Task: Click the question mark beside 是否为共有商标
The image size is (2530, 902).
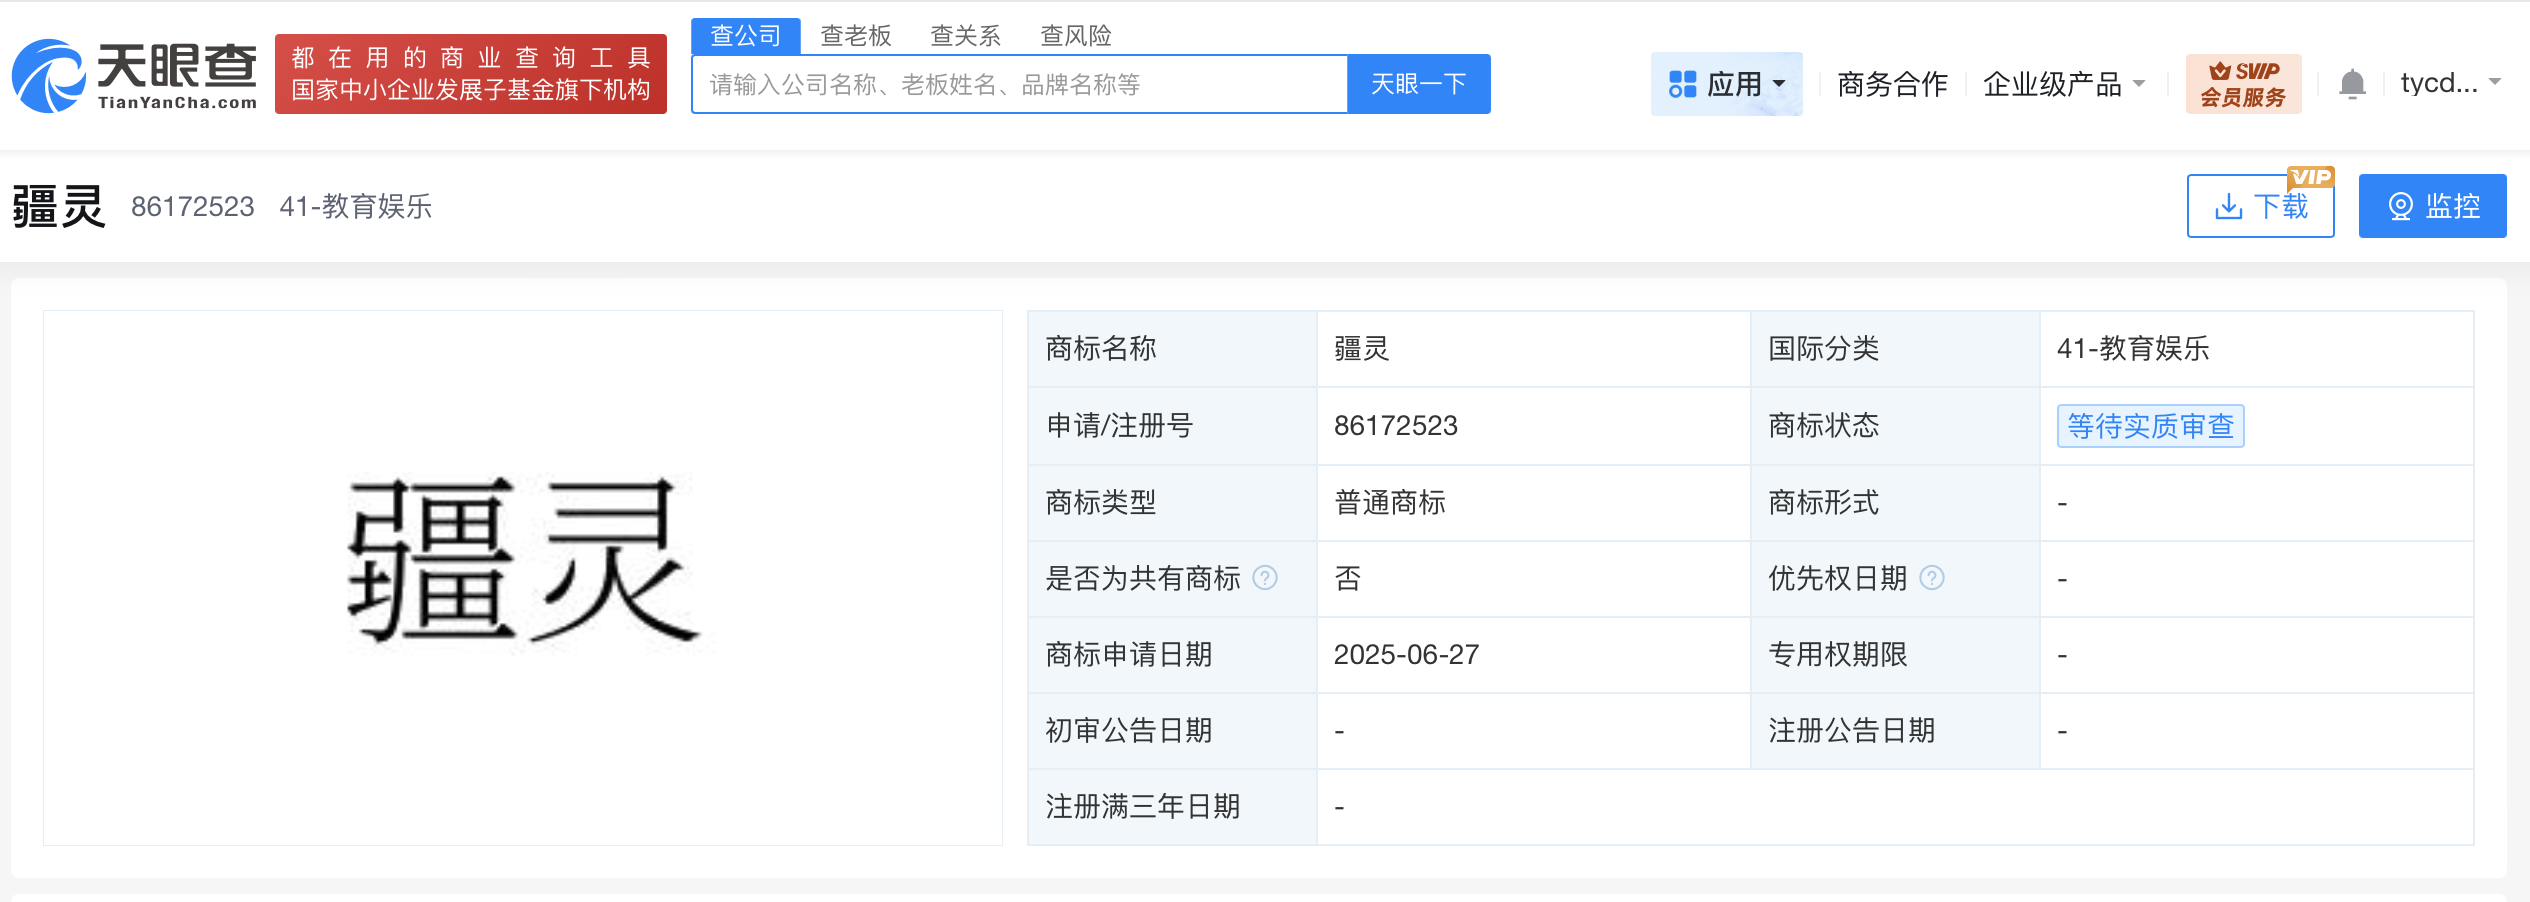Action: click(x=1265, y=578)
